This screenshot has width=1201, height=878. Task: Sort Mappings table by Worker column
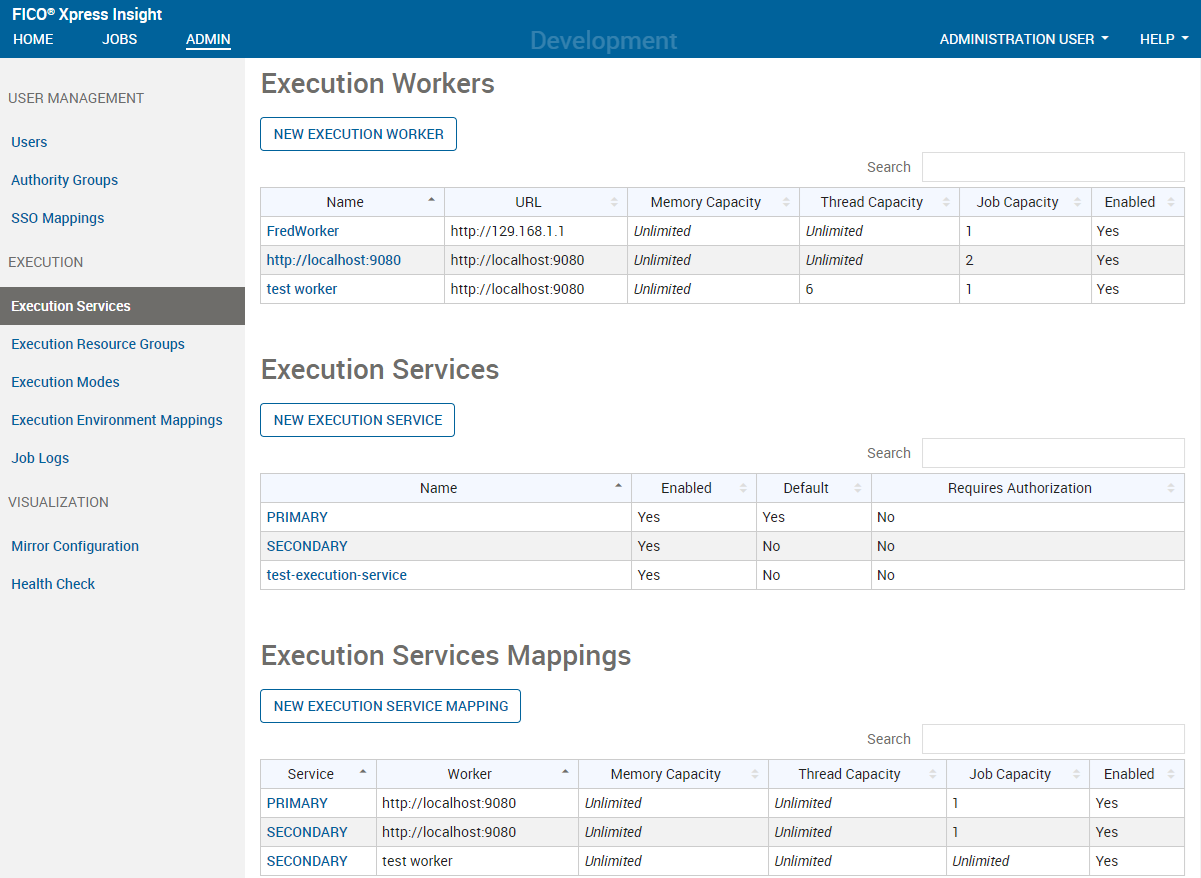point(469,774)
